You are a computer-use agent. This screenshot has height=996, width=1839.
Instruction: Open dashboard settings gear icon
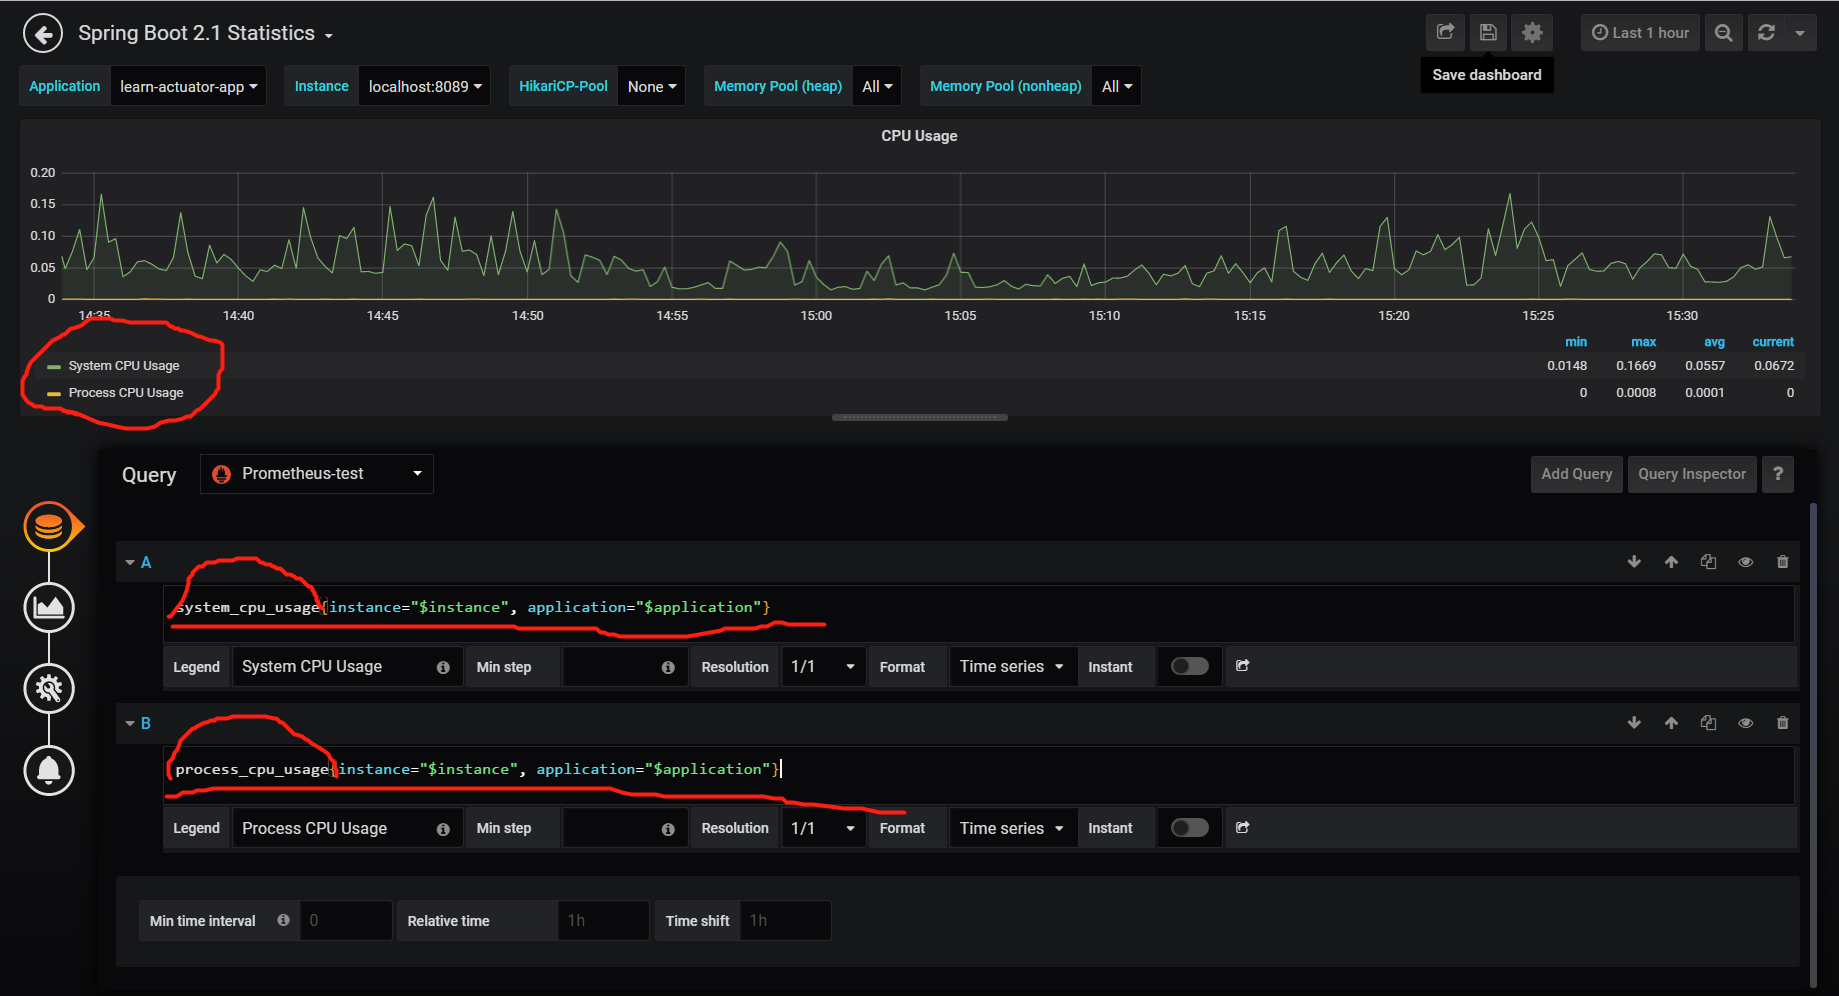(1532, 32)
